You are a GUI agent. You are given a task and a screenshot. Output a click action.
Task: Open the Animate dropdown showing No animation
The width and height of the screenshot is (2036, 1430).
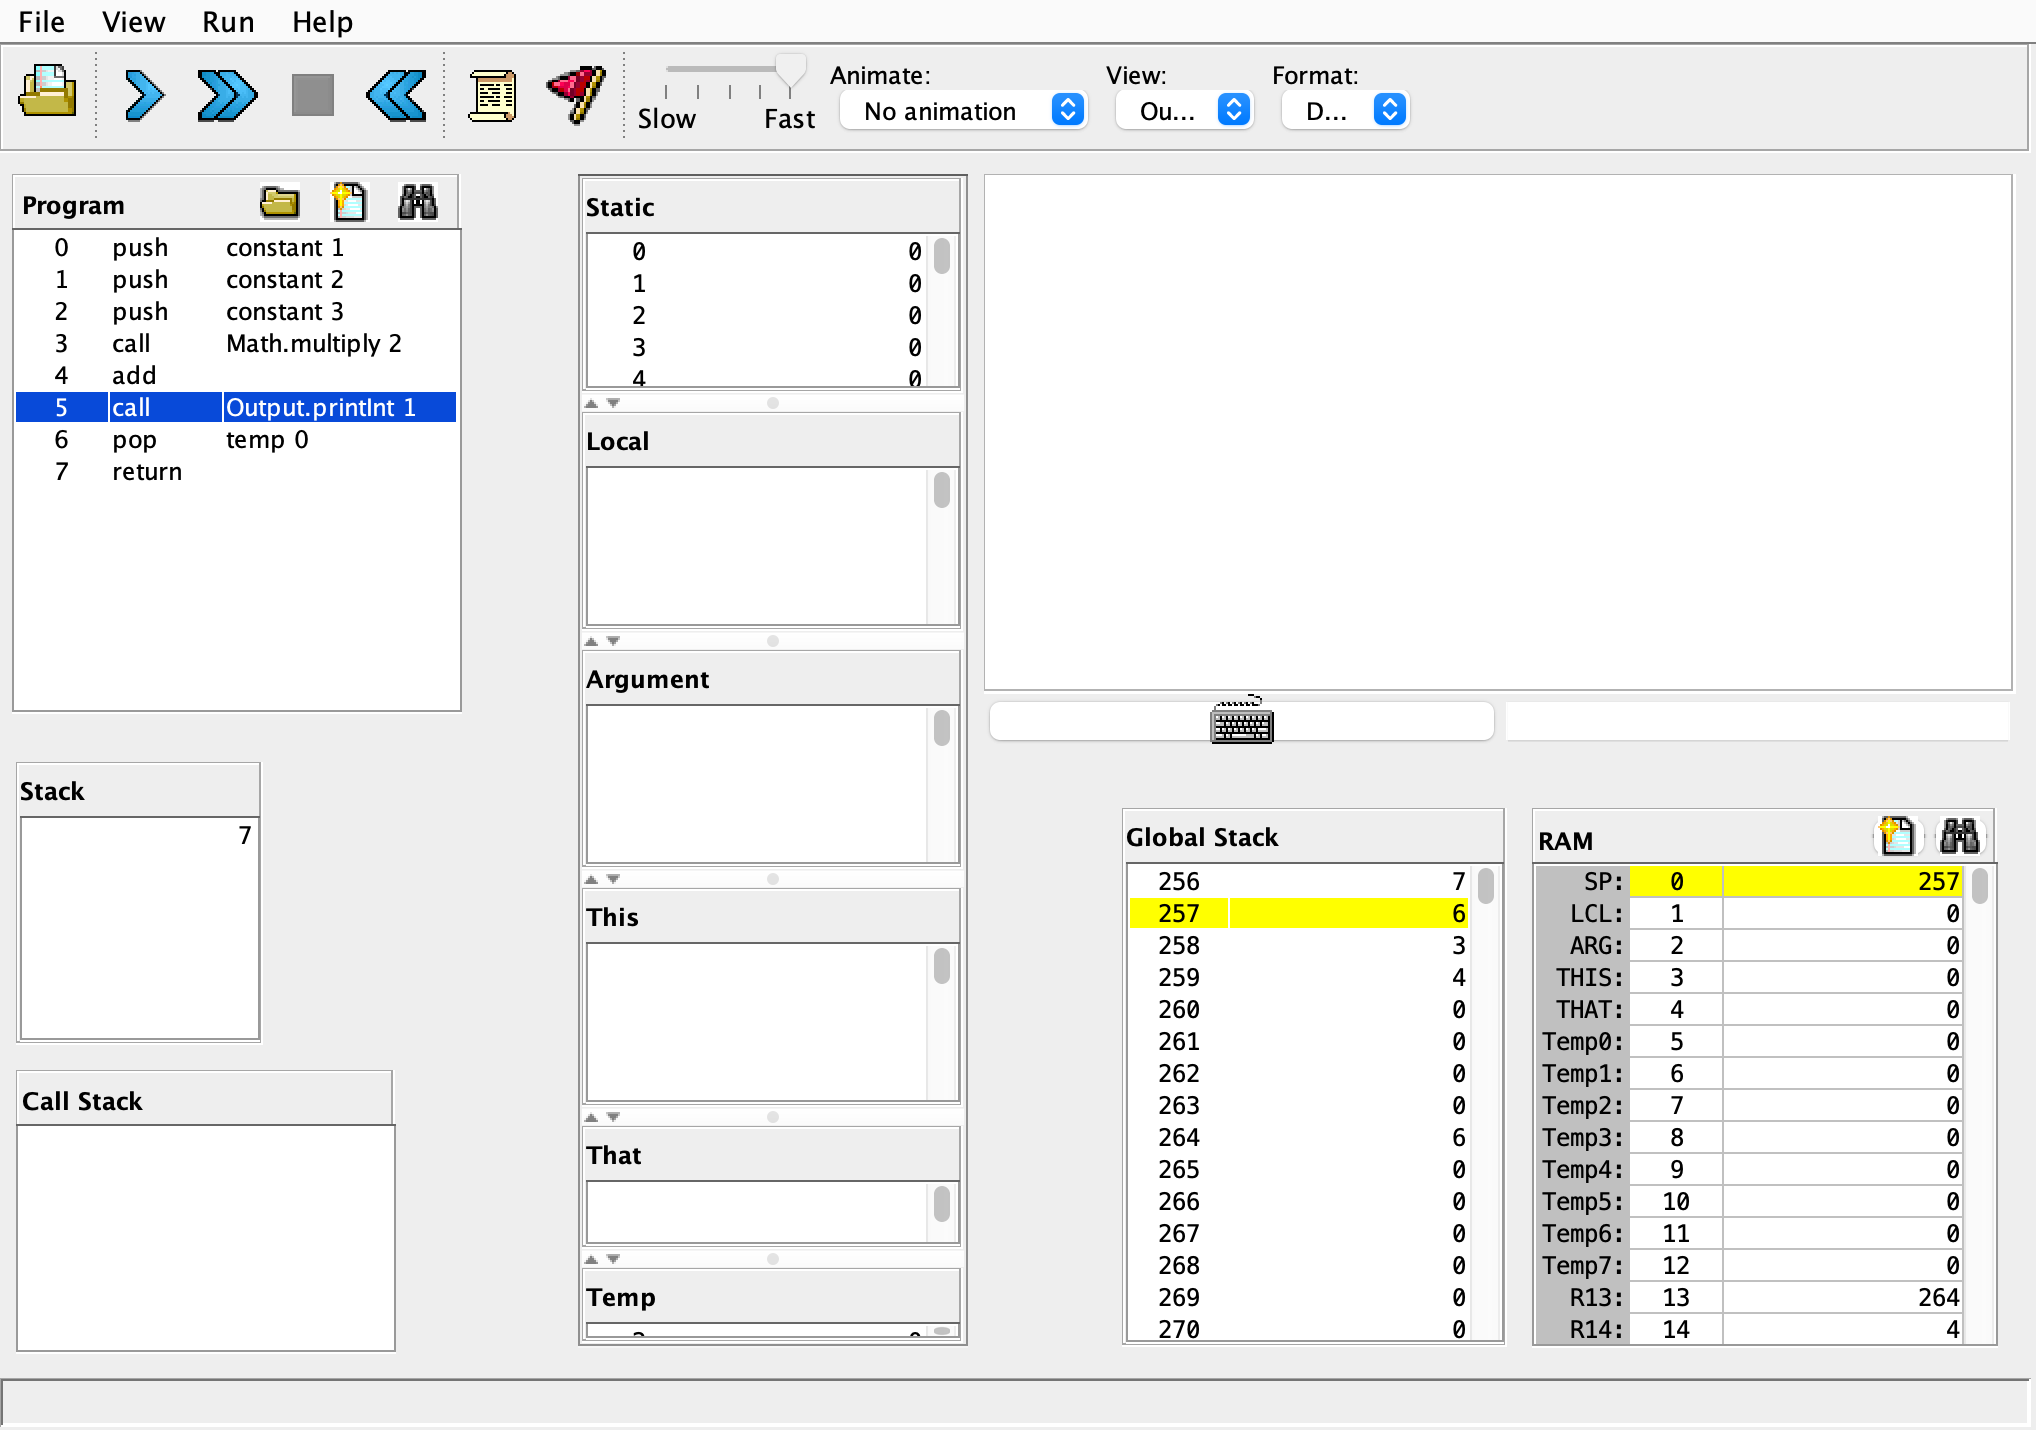[x=964, y=111]
